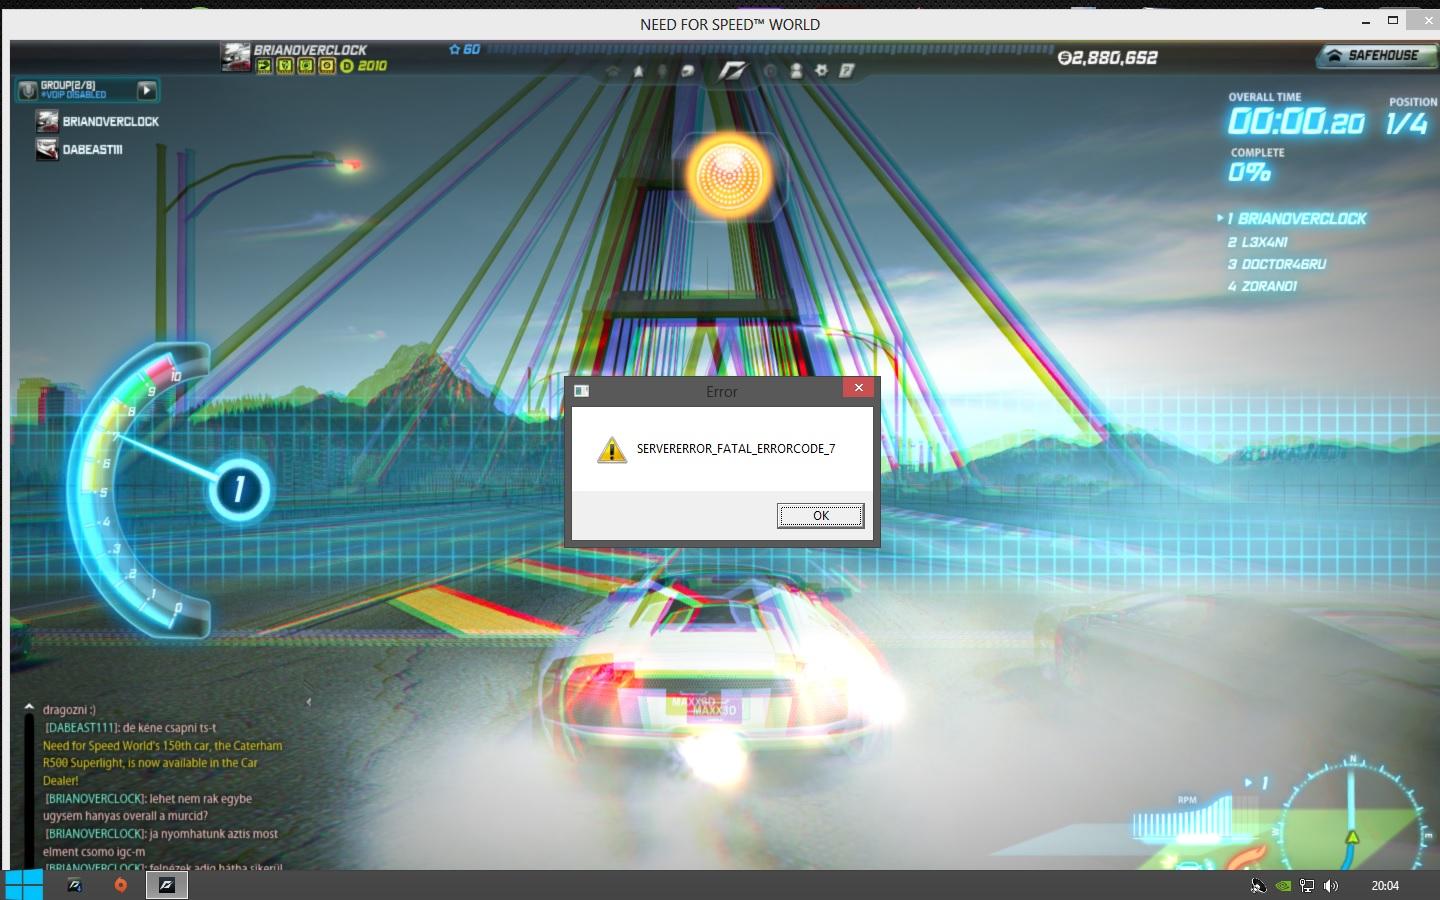Expand the group panel arrow button
This screenshot has width=1440, height=900.
pyautogui.click(x=147, y=91)
